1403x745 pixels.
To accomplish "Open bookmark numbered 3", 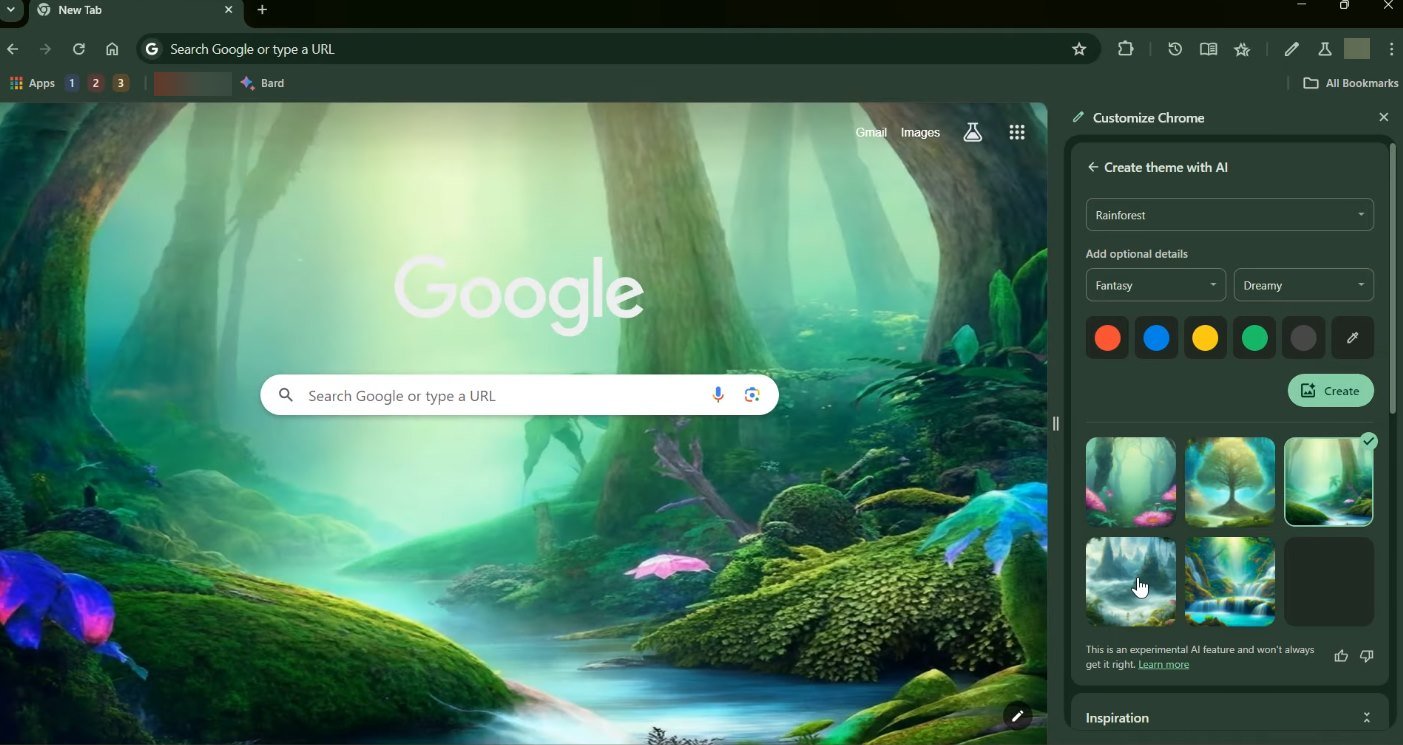I will 120,83.
